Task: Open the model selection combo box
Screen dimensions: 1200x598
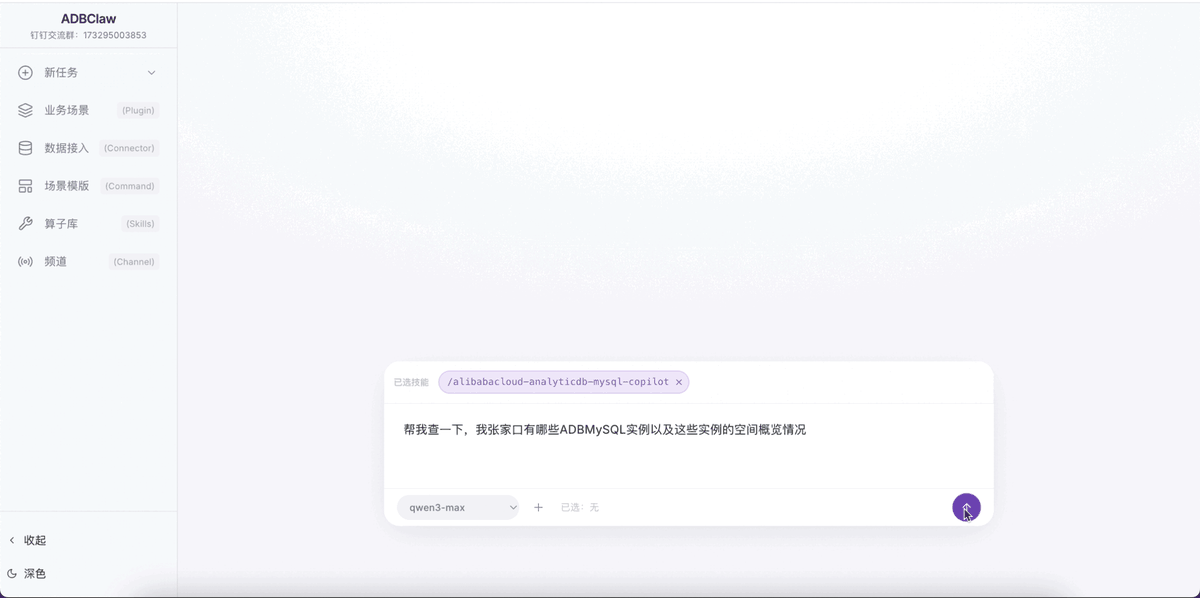Action: tap(457, 507)
